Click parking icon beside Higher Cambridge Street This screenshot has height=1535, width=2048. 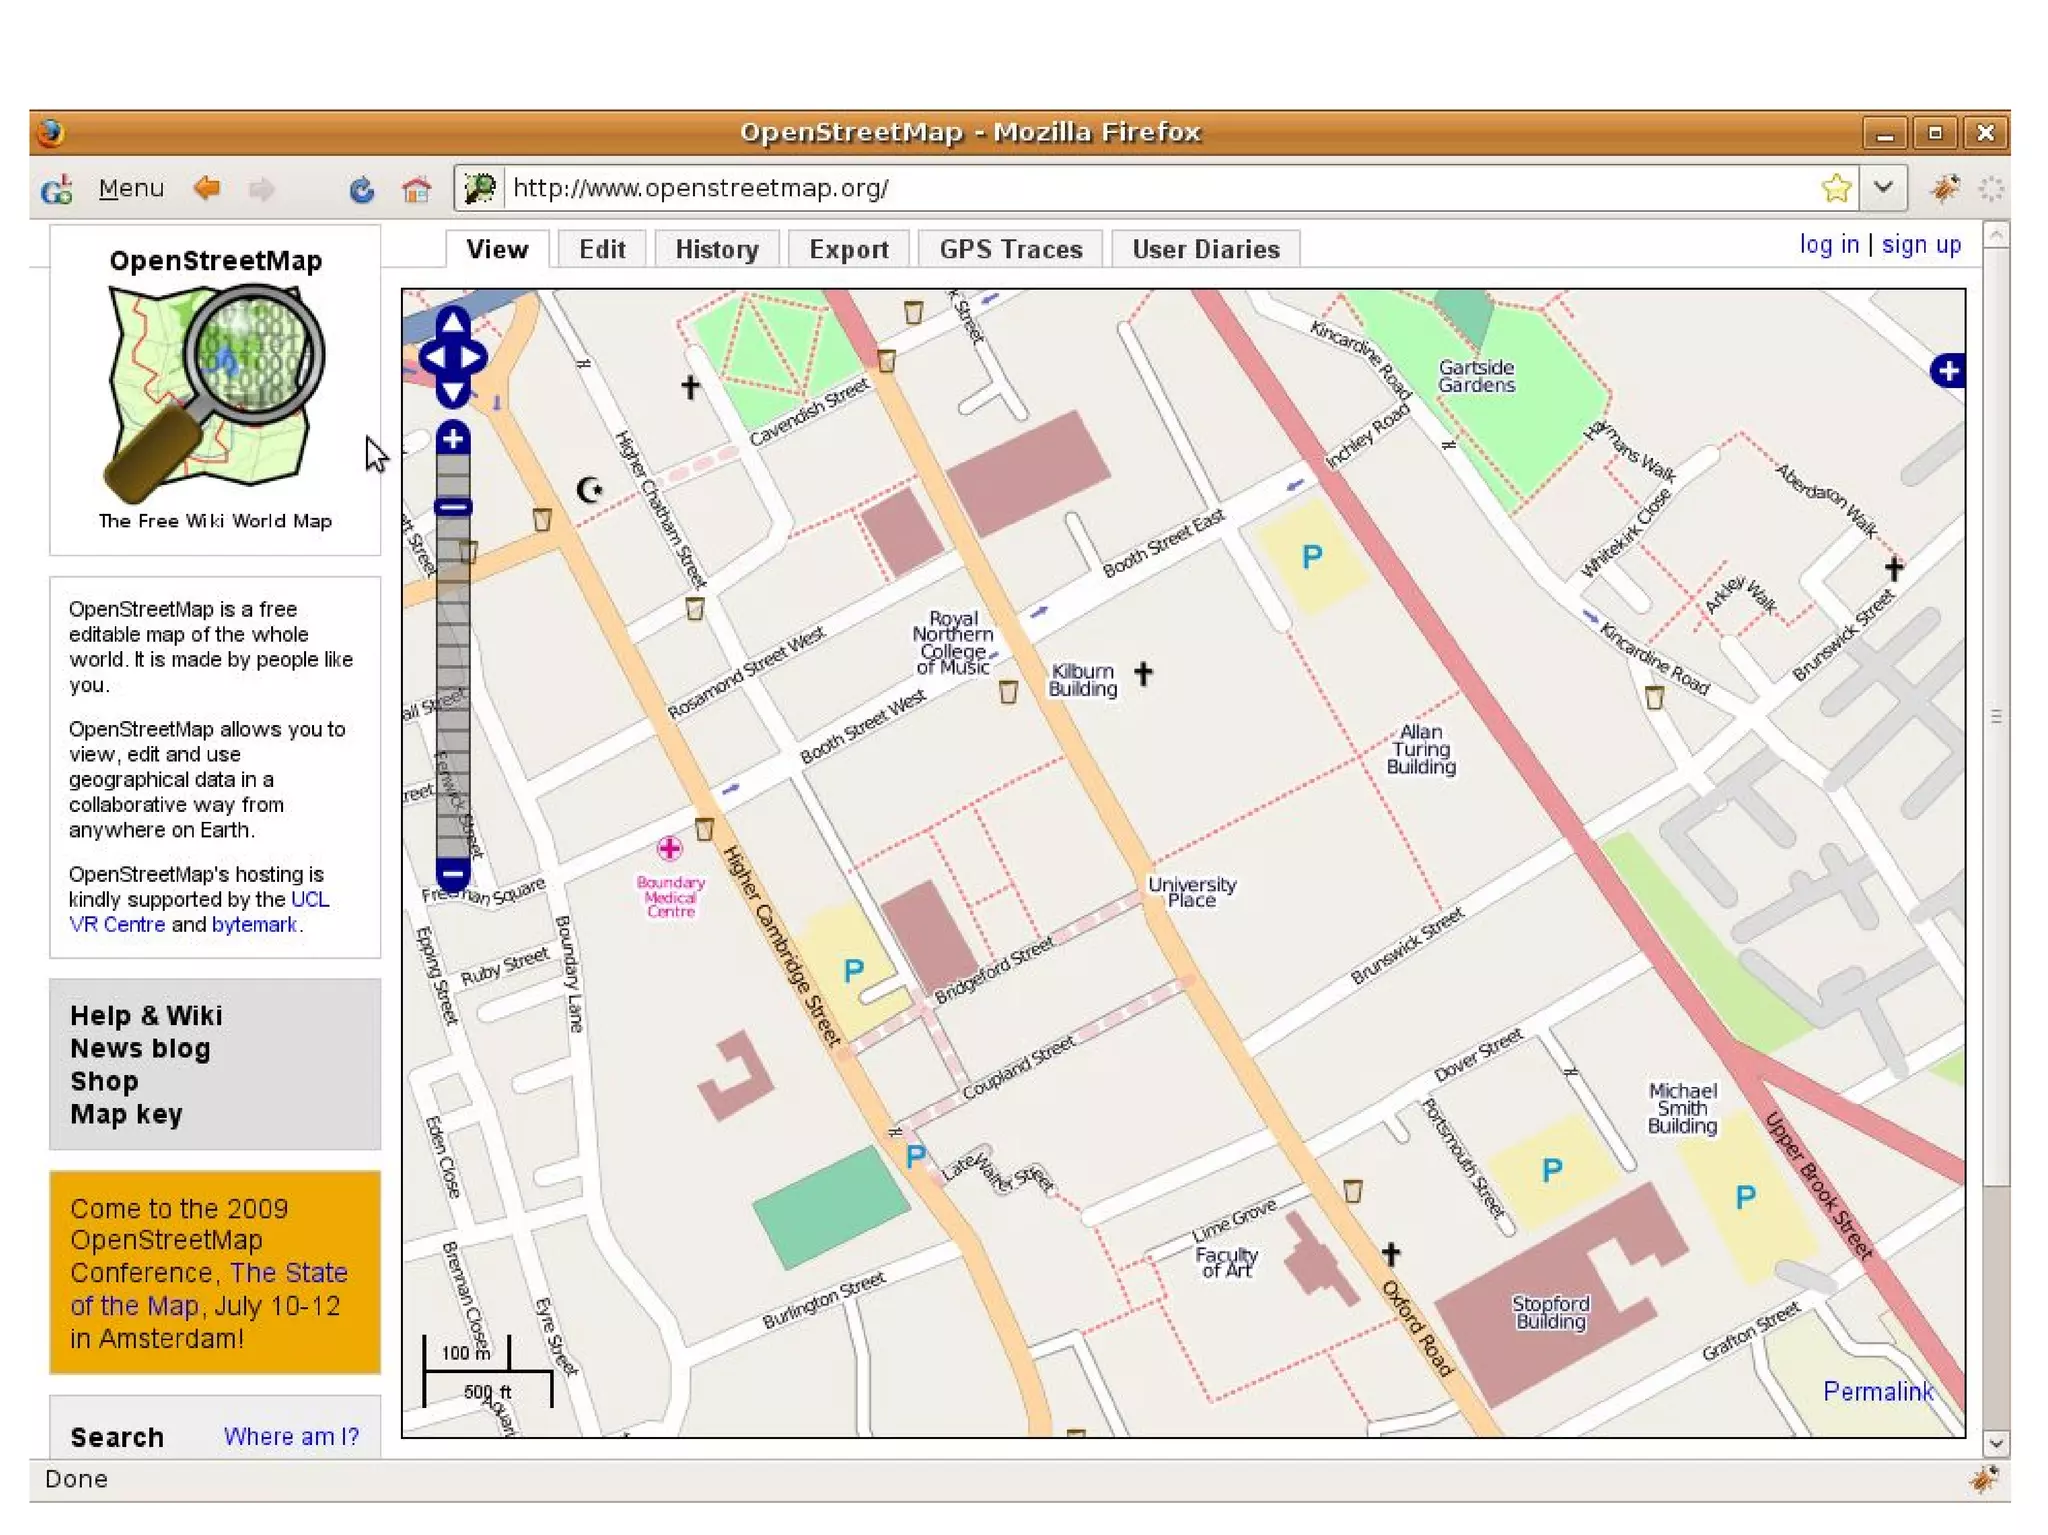coord(853,970)
